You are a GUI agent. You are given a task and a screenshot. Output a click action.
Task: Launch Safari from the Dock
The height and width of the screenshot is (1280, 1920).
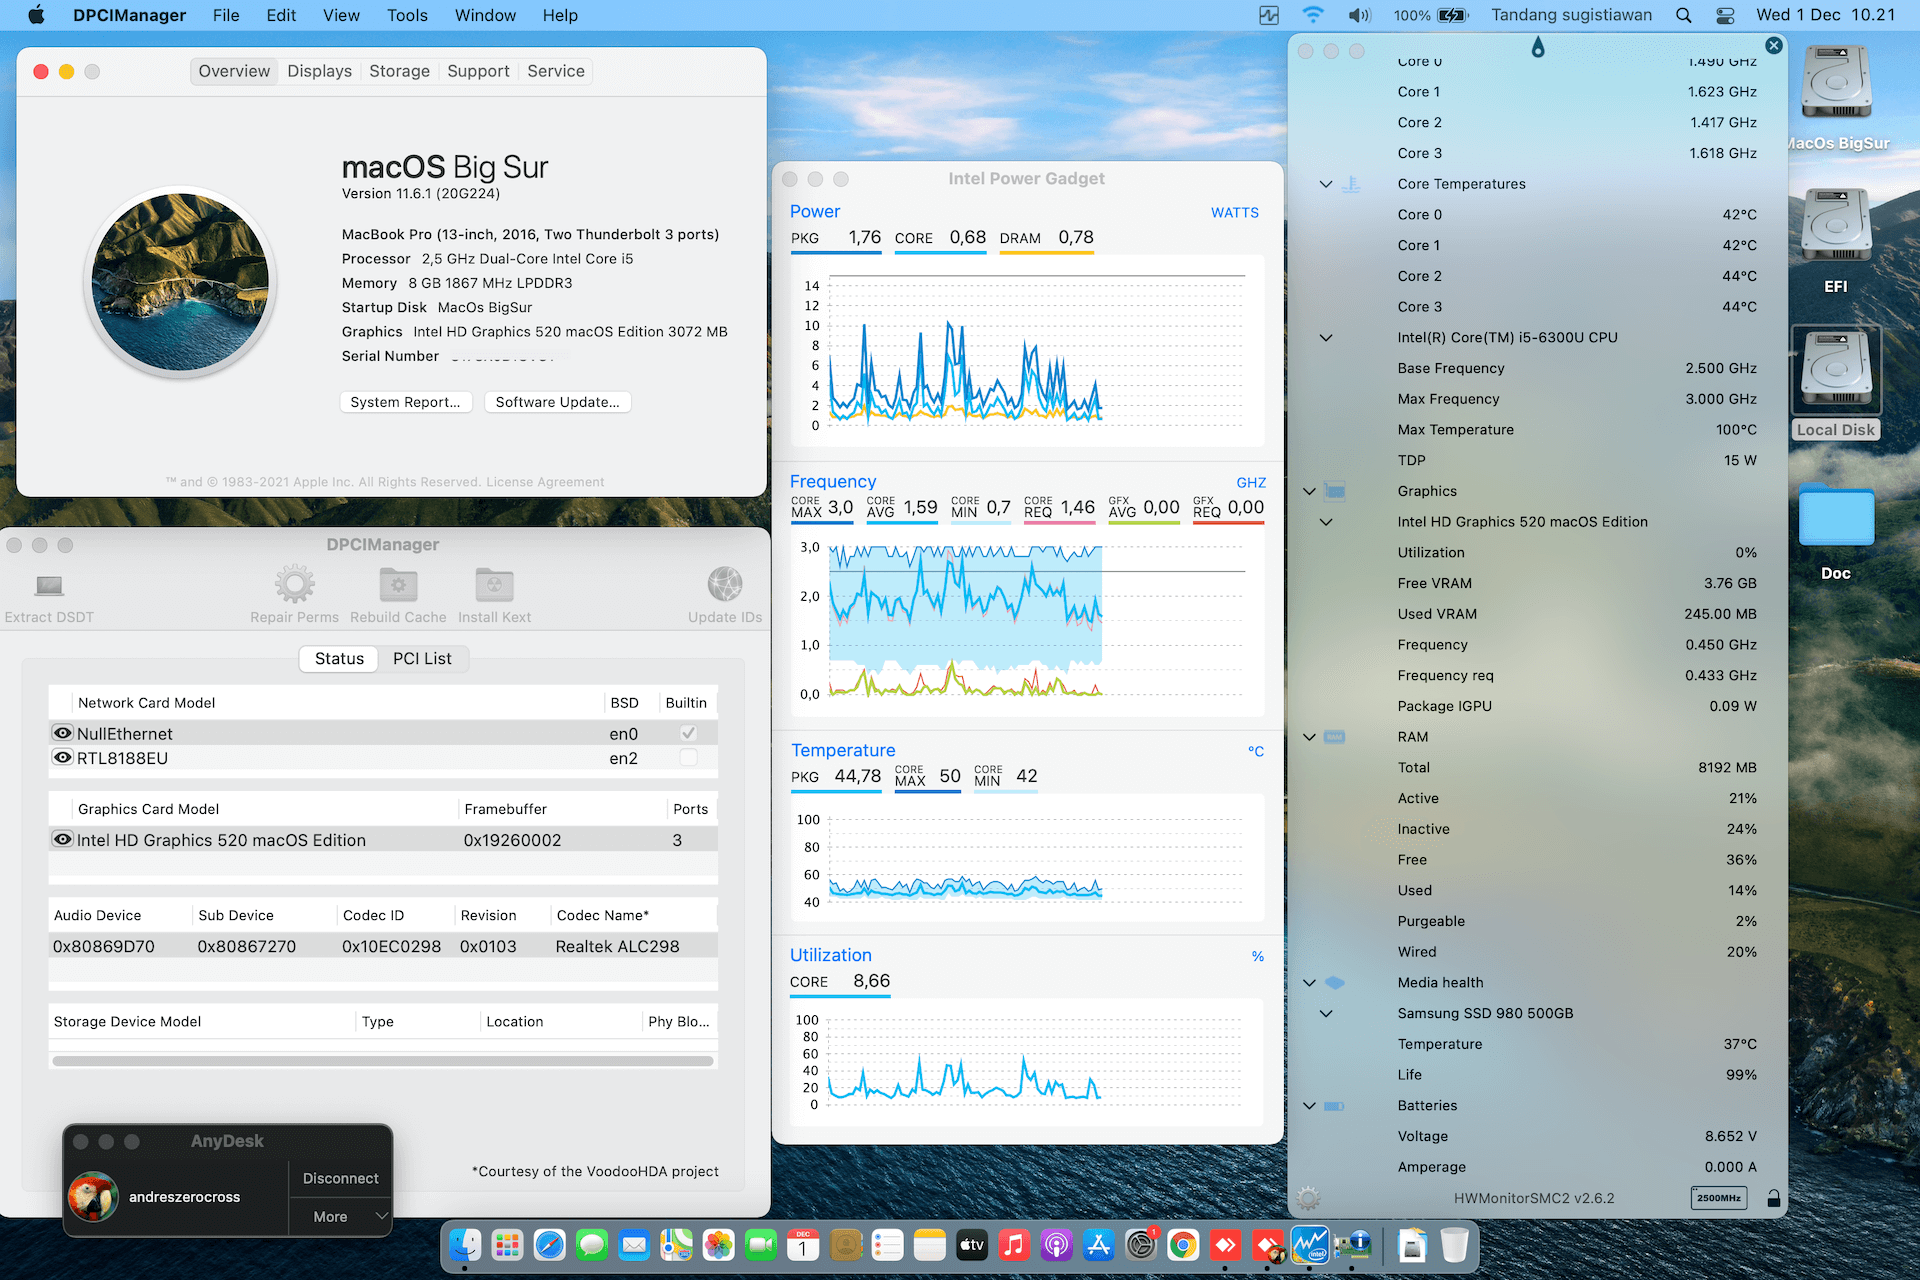point(549,1245)
